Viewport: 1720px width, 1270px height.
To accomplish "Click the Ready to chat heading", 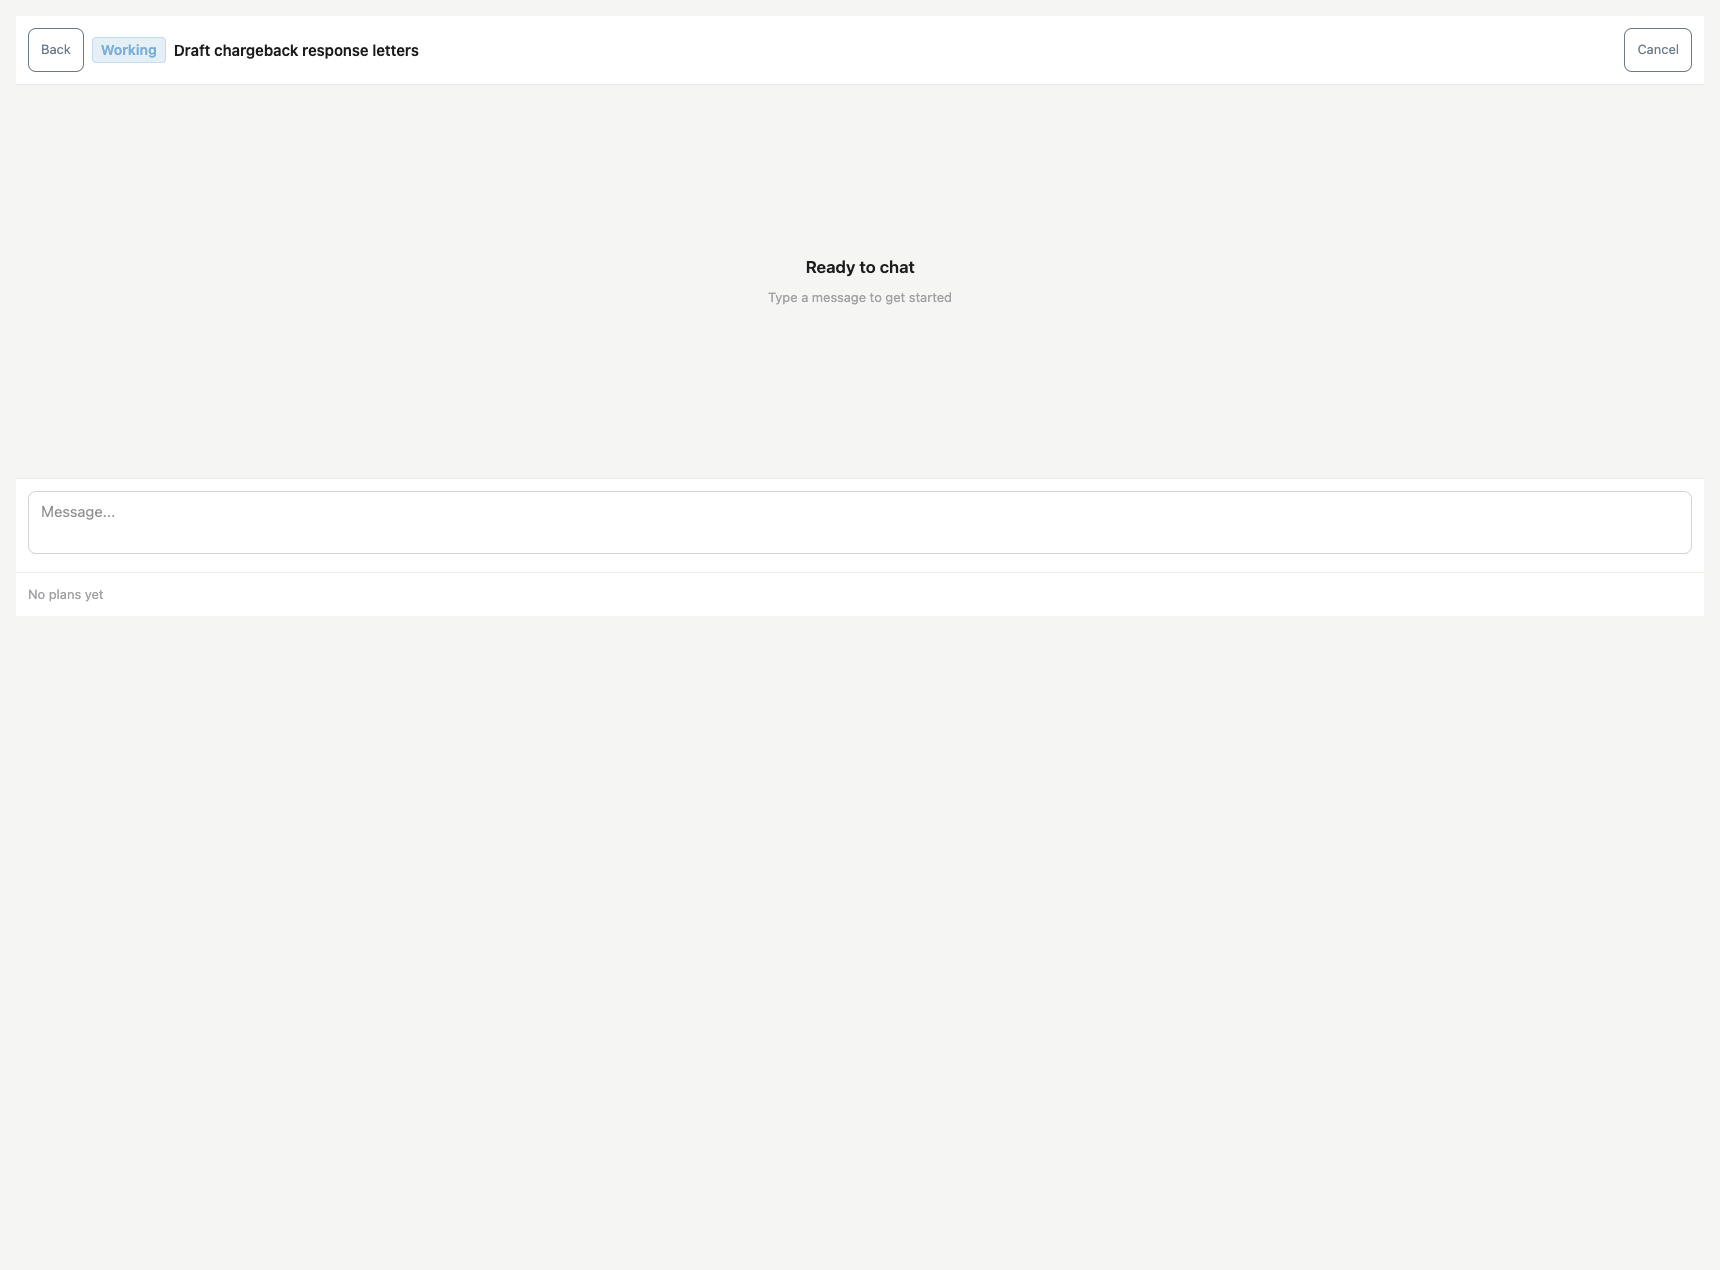I will point(859,267).
